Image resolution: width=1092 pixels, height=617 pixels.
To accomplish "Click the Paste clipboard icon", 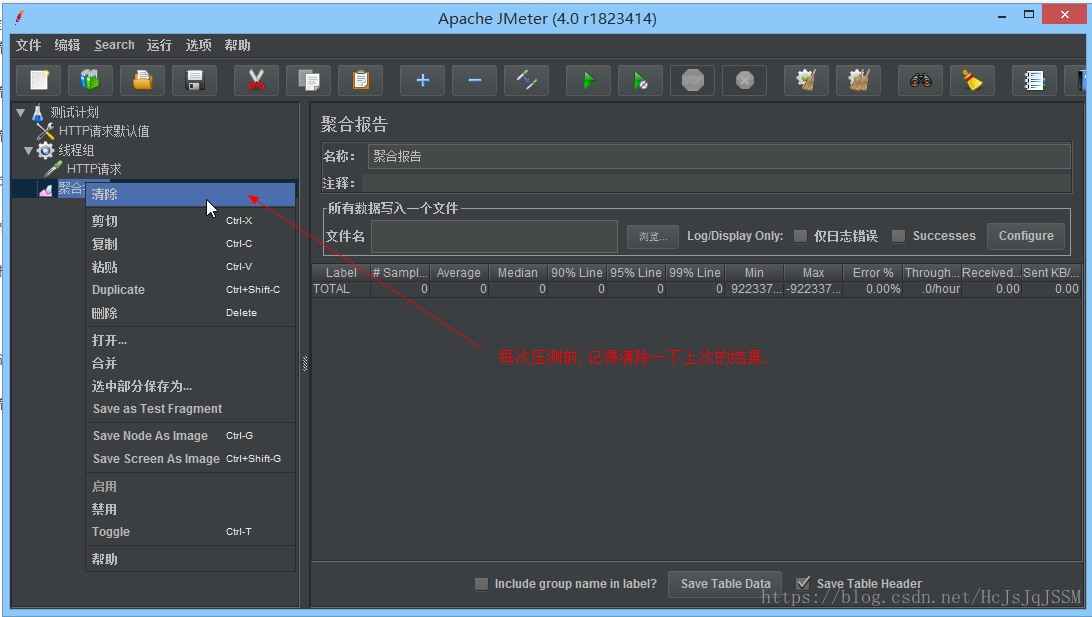I will (x=361, y=80).
